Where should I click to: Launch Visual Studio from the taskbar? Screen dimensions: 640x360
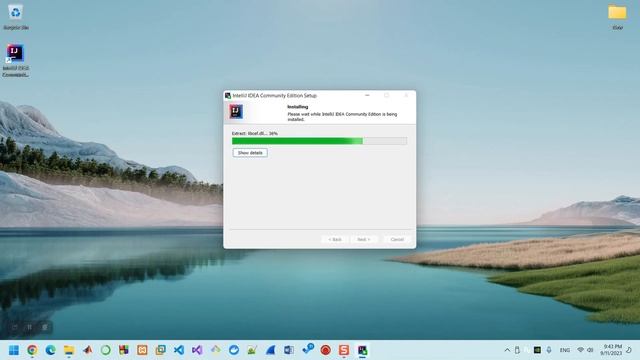tap(197, 350)
